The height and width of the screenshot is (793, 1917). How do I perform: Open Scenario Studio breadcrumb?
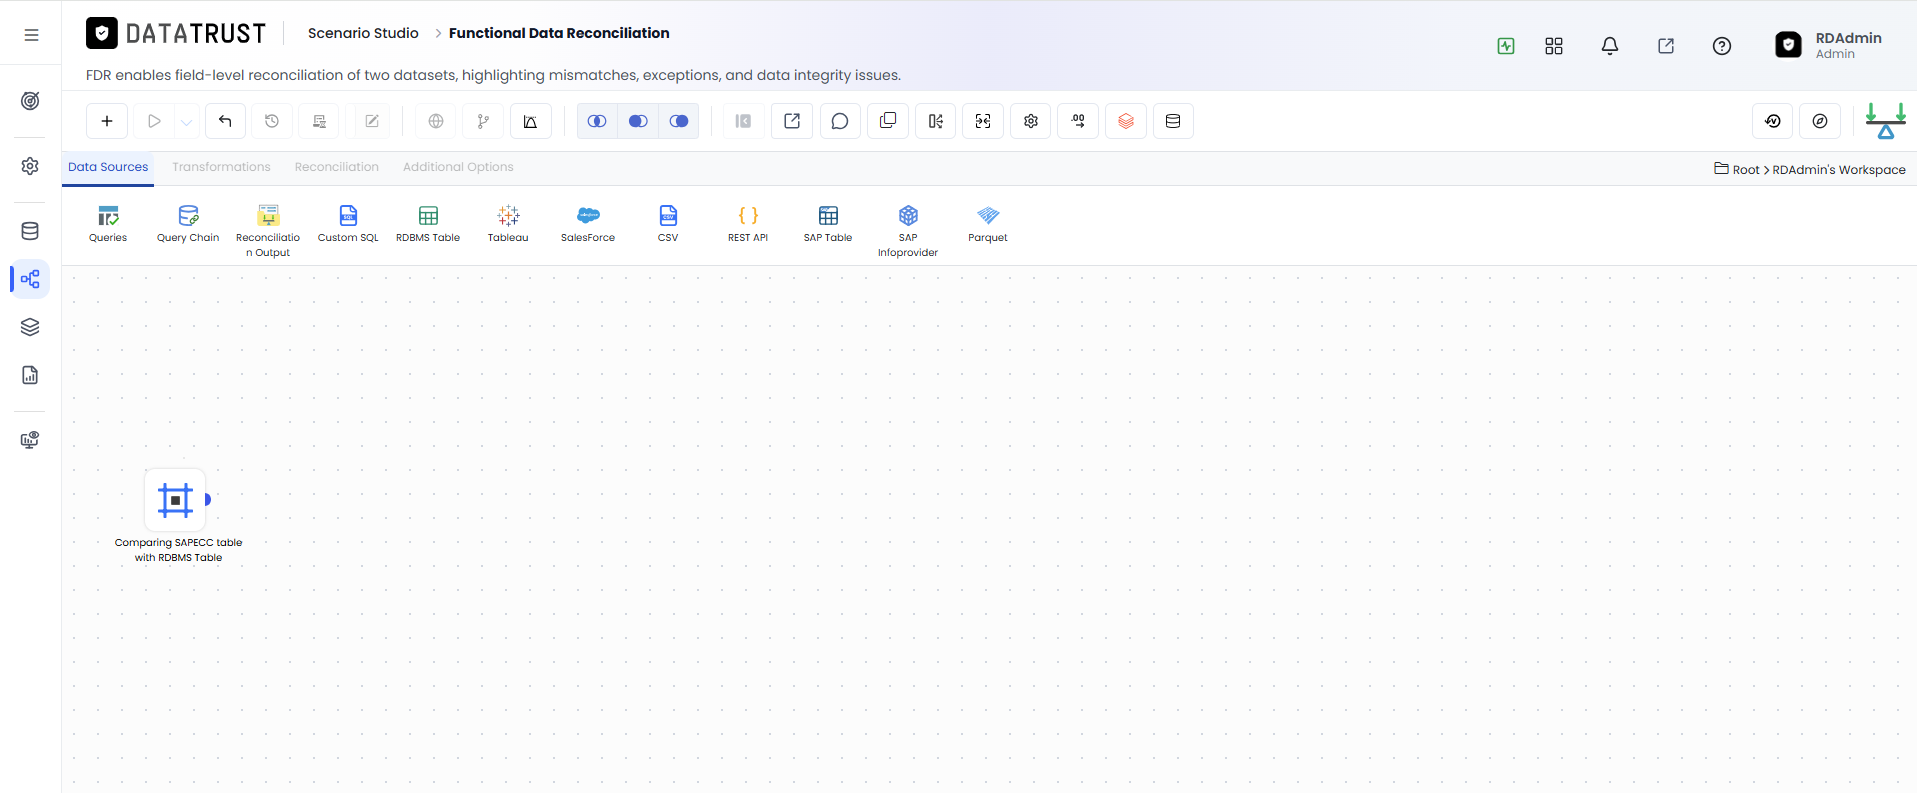pos(363,33)
